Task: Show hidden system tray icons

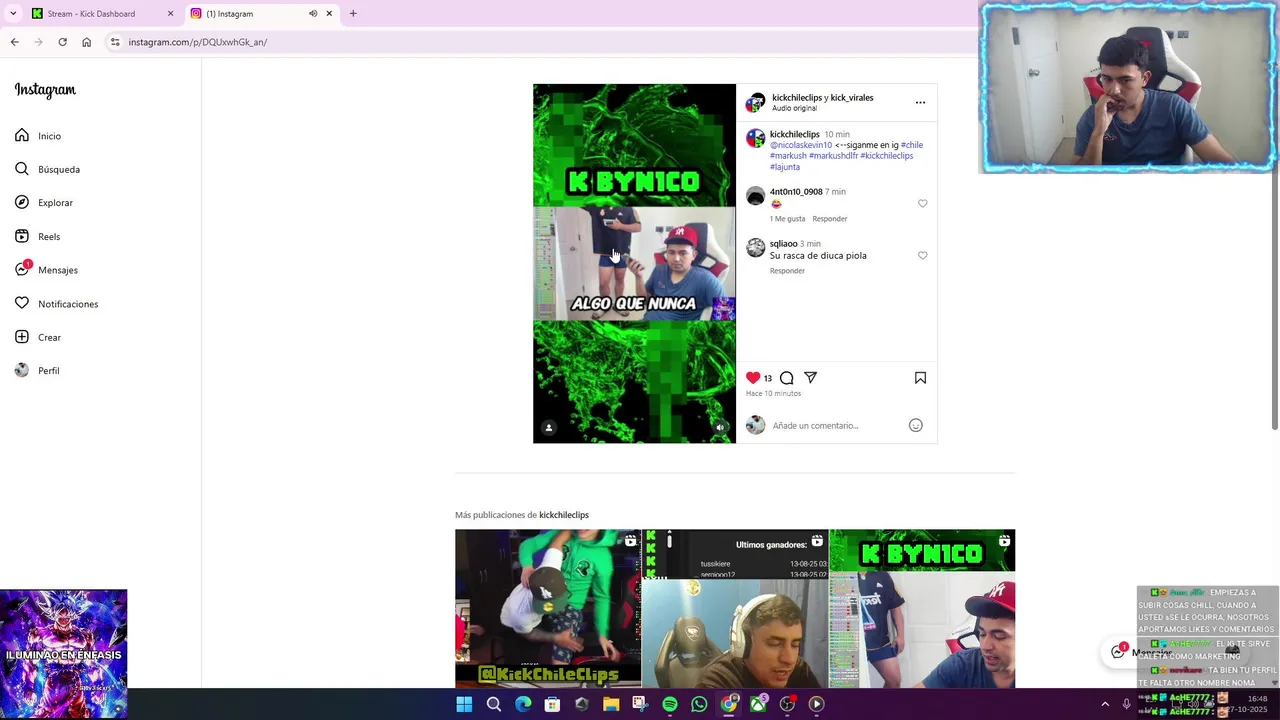Action: (1105, 704)
